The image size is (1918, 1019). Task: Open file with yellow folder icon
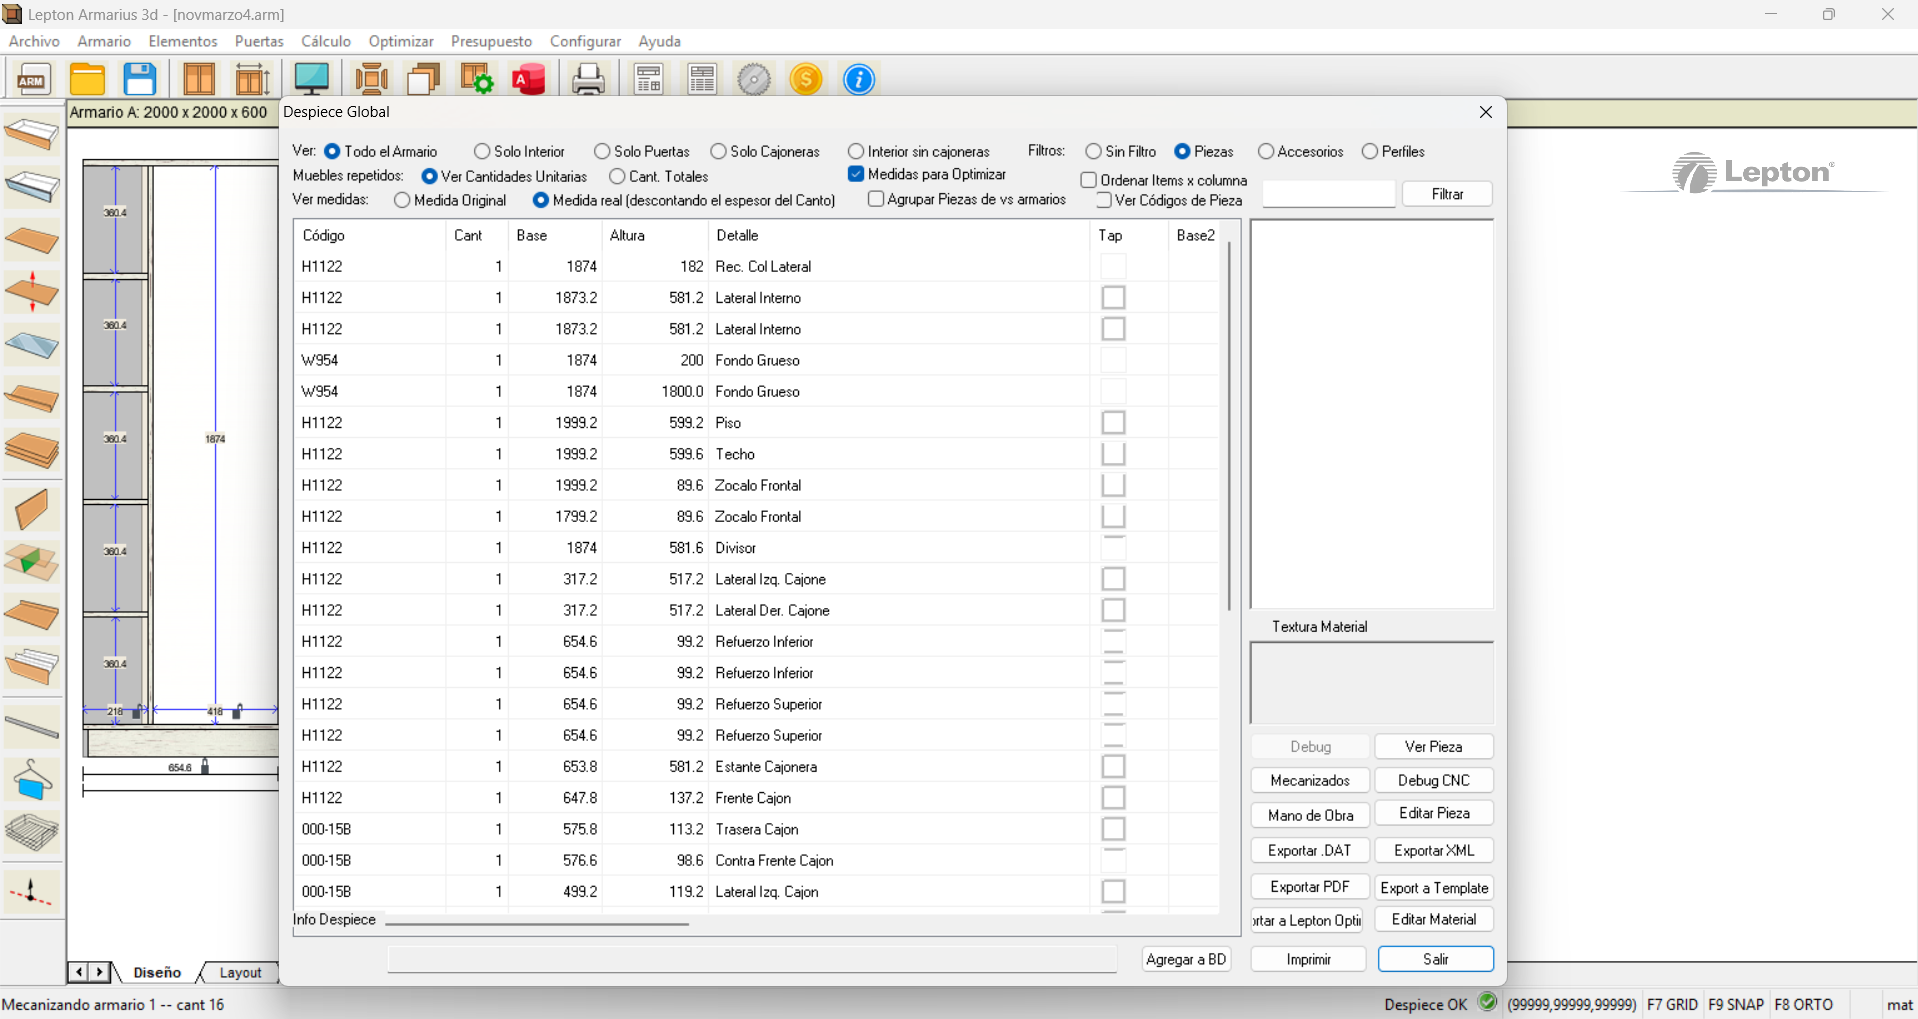point(87,79)
